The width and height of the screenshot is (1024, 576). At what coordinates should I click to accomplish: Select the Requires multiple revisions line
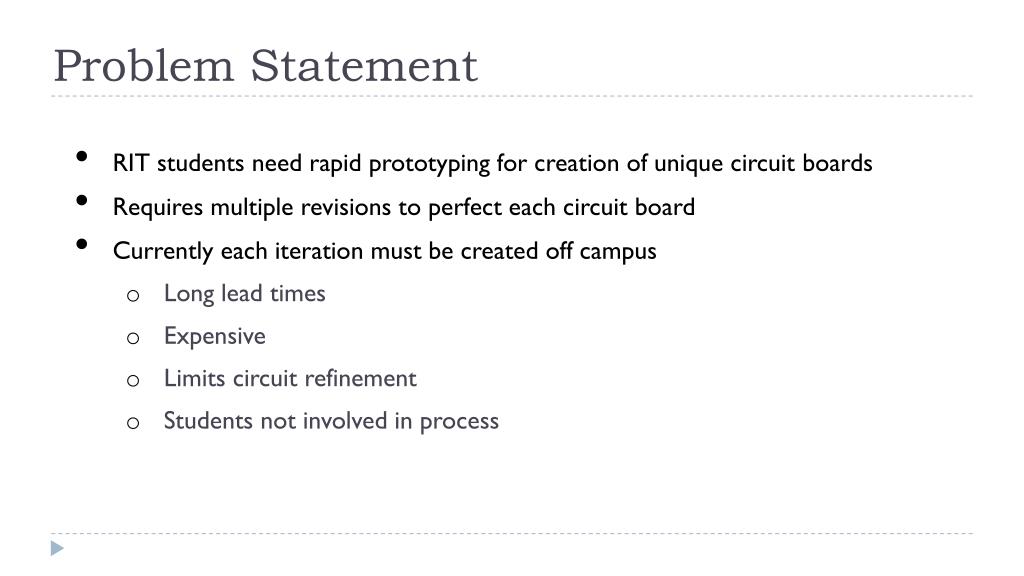click(404, 207)
